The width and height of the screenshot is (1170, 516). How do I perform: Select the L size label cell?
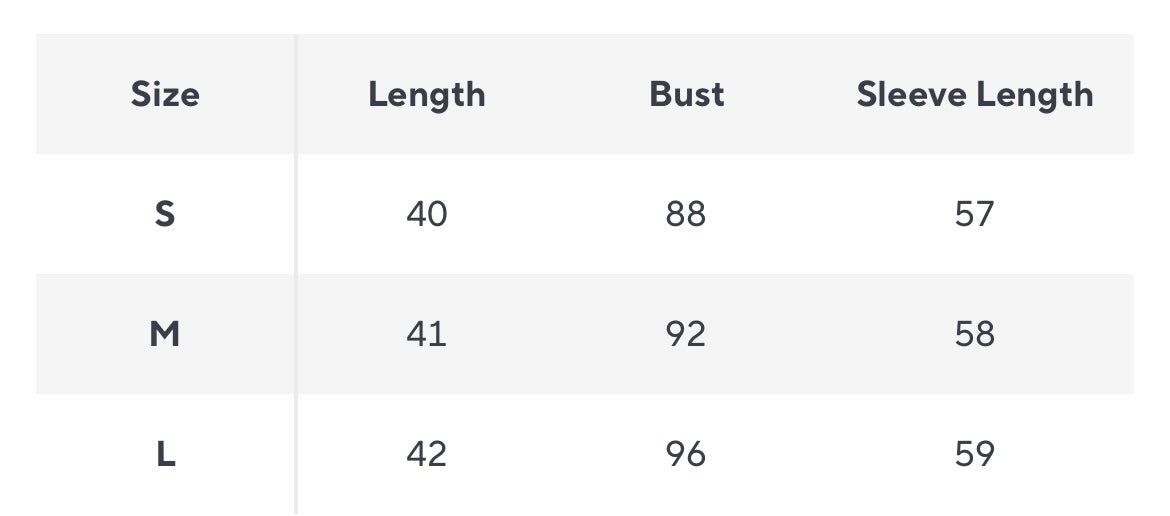[165, 454]
